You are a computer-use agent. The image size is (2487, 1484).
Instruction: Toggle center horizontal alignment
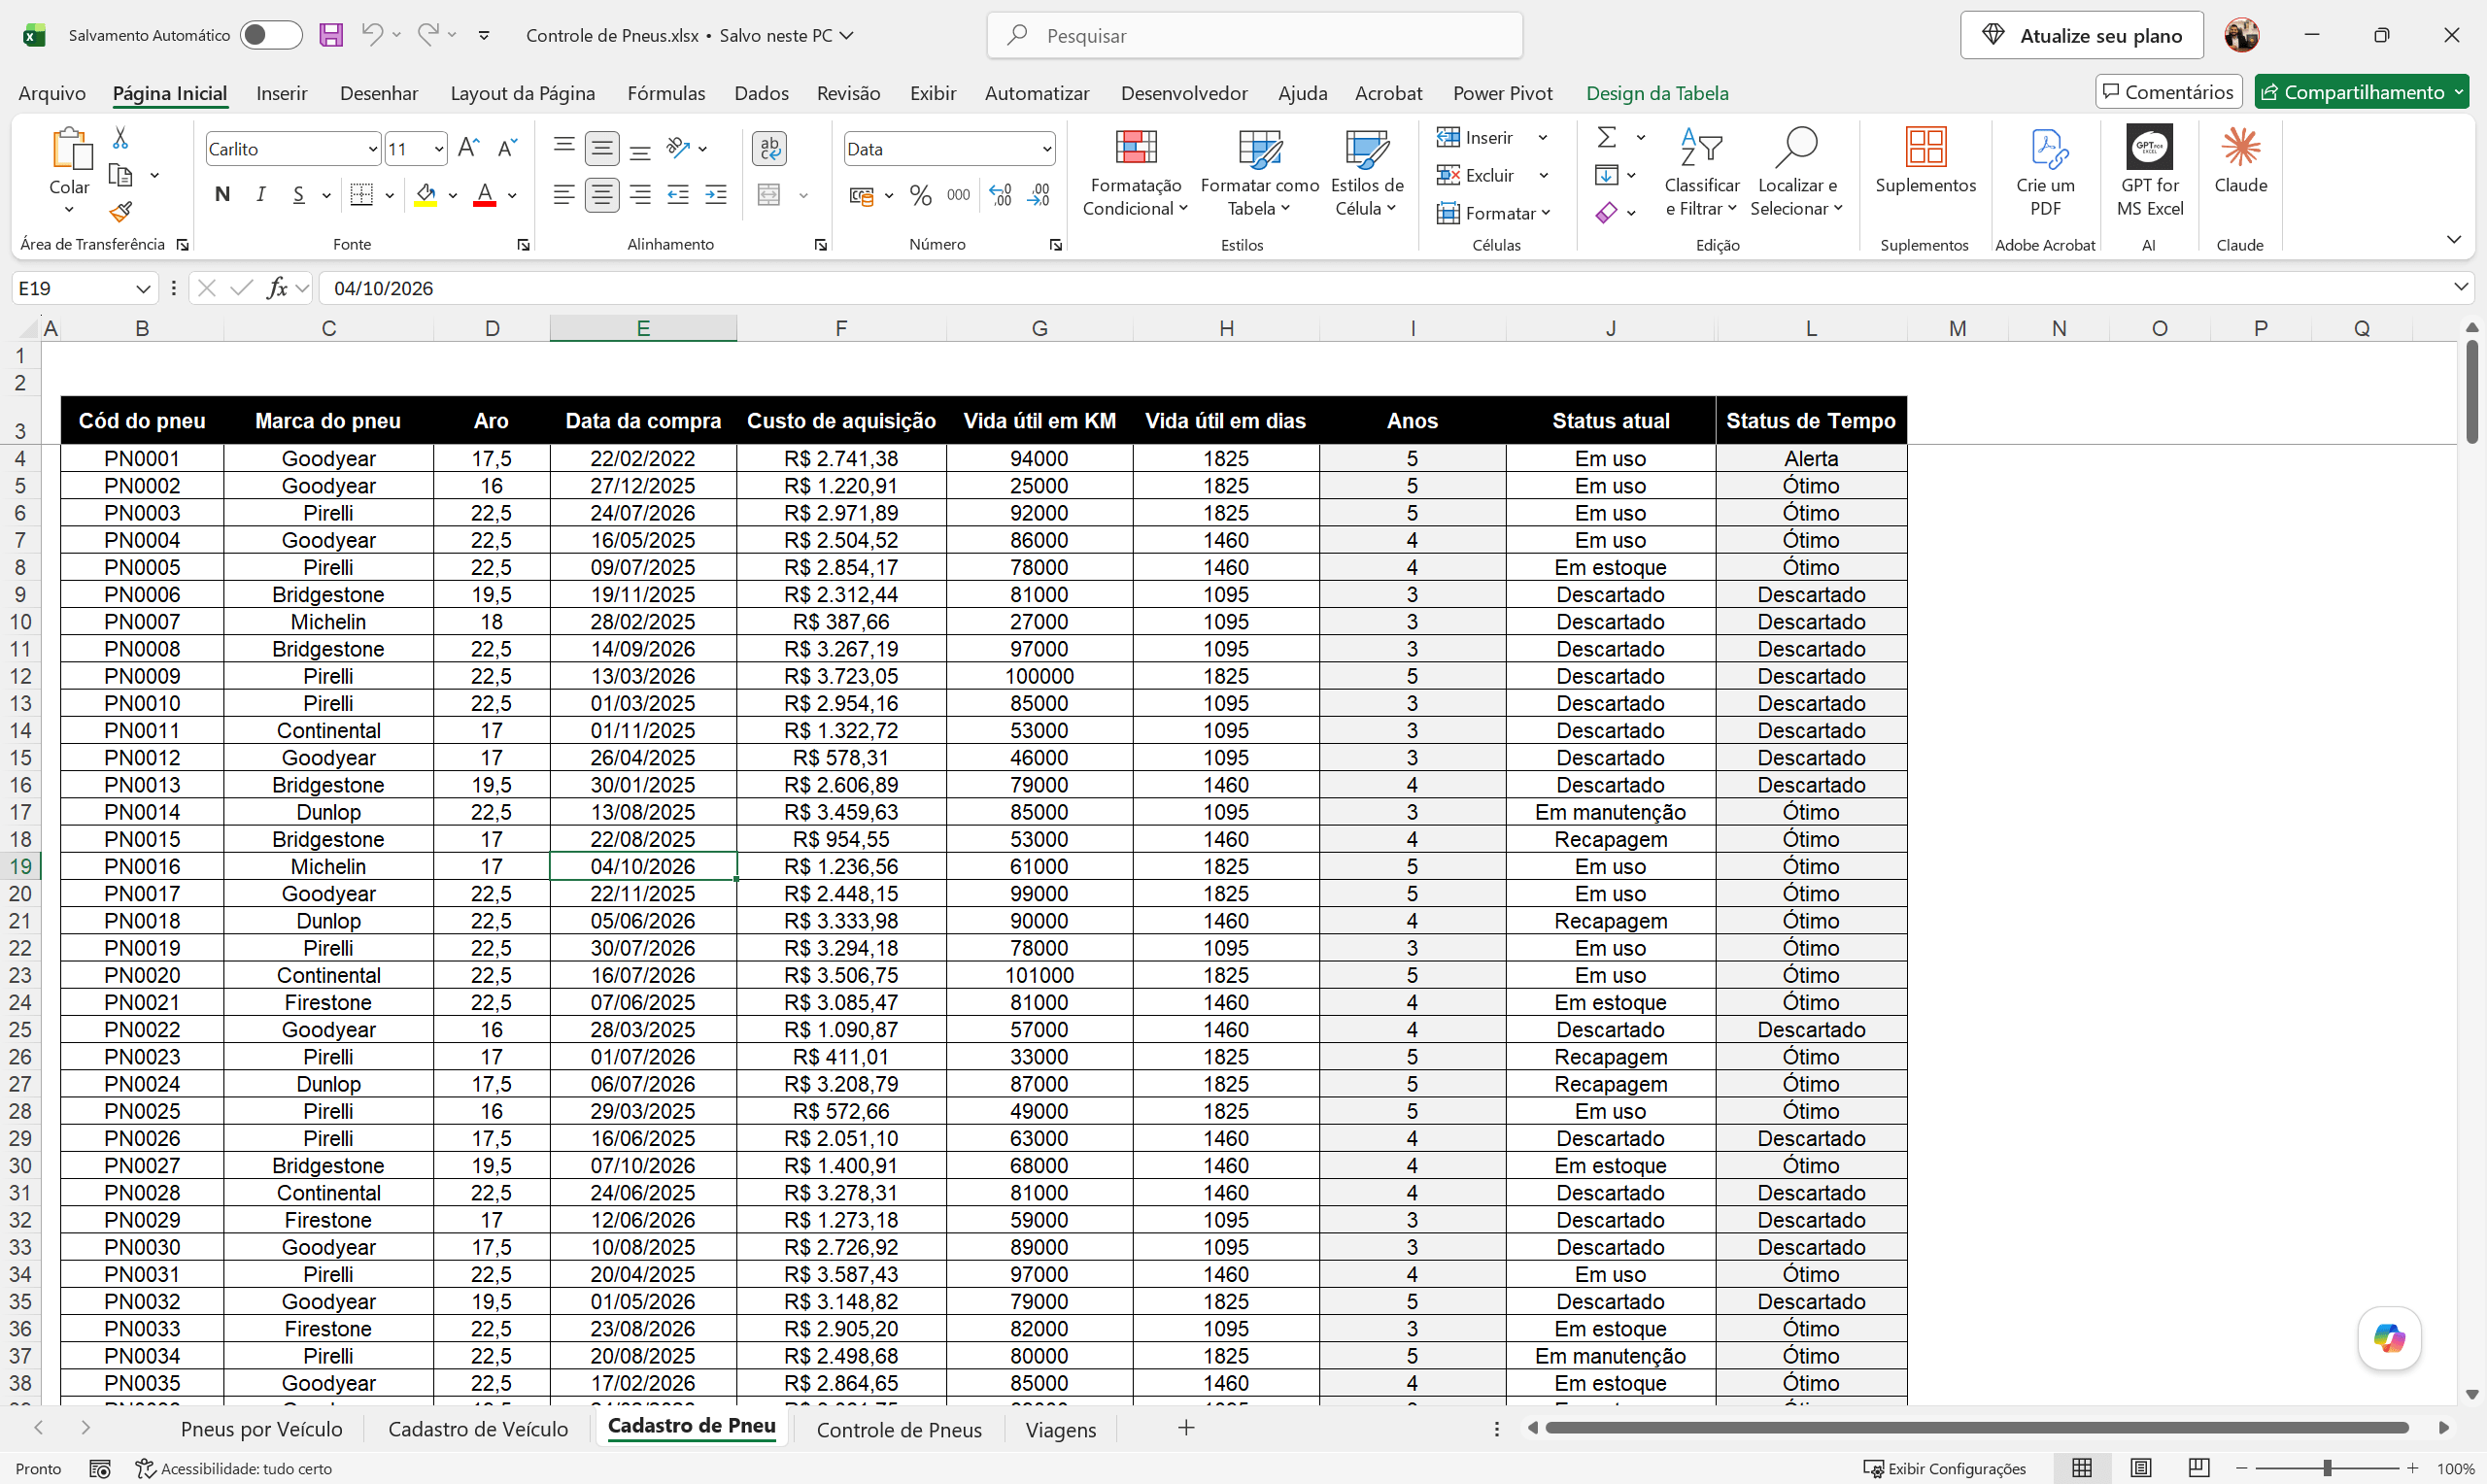[x=602, y=195]
